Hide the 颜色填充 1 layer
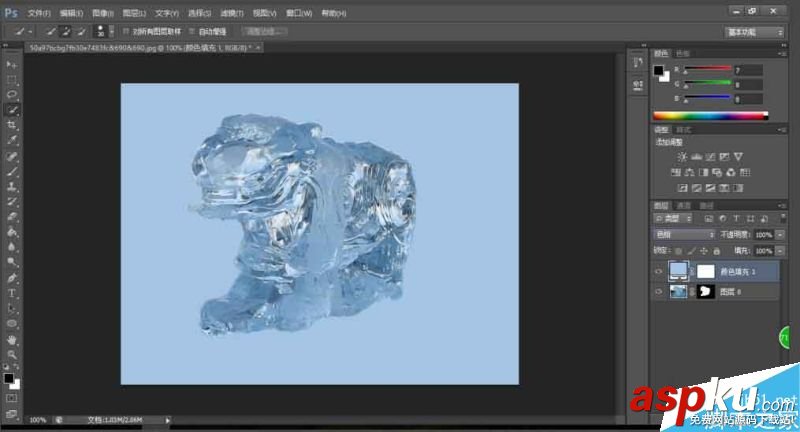Image resolution: width=800 pixels, height=432 pixels. point(658,272)
